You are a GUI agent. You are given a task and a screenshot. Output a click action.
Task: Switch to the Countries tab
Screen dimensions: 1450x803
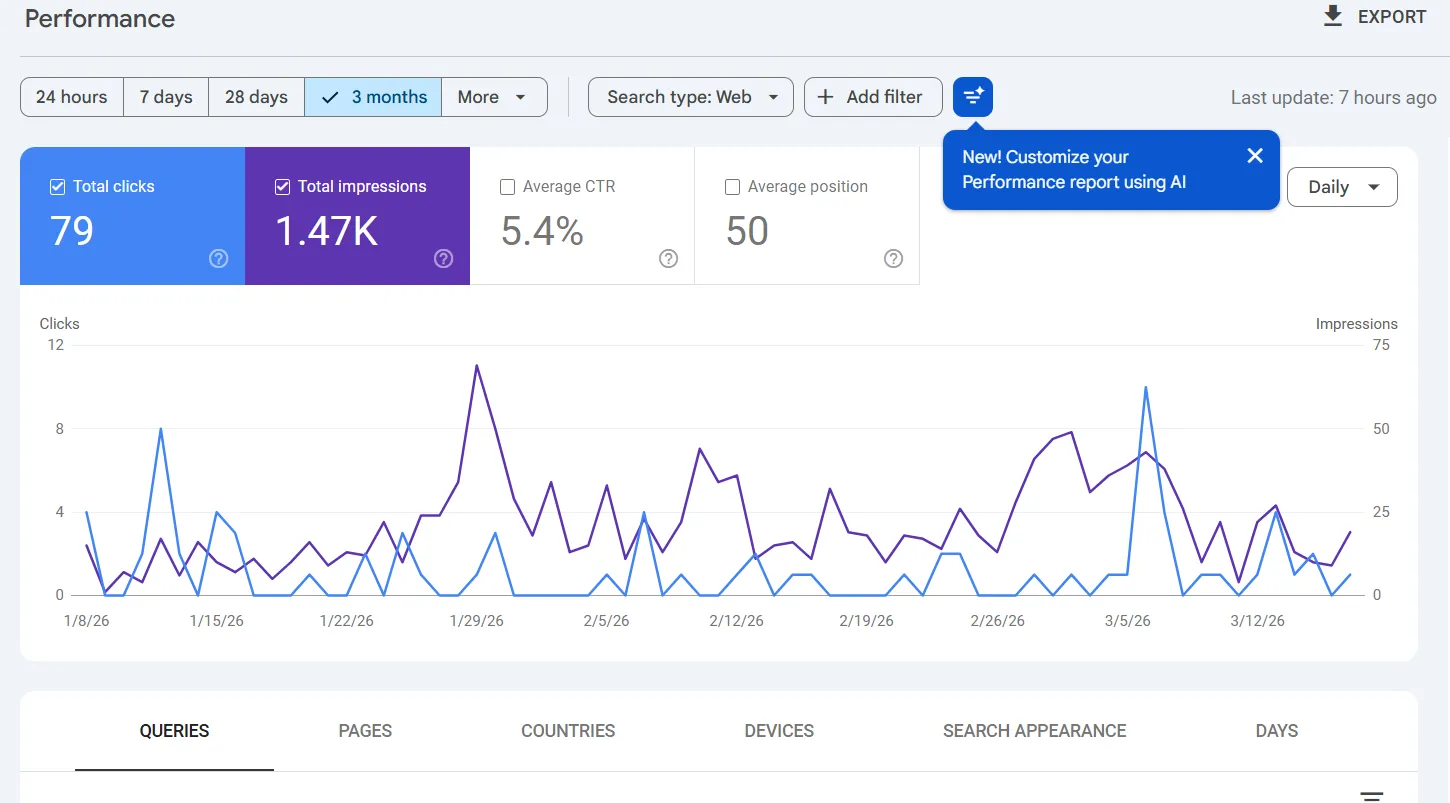click(x=568, y=731)
